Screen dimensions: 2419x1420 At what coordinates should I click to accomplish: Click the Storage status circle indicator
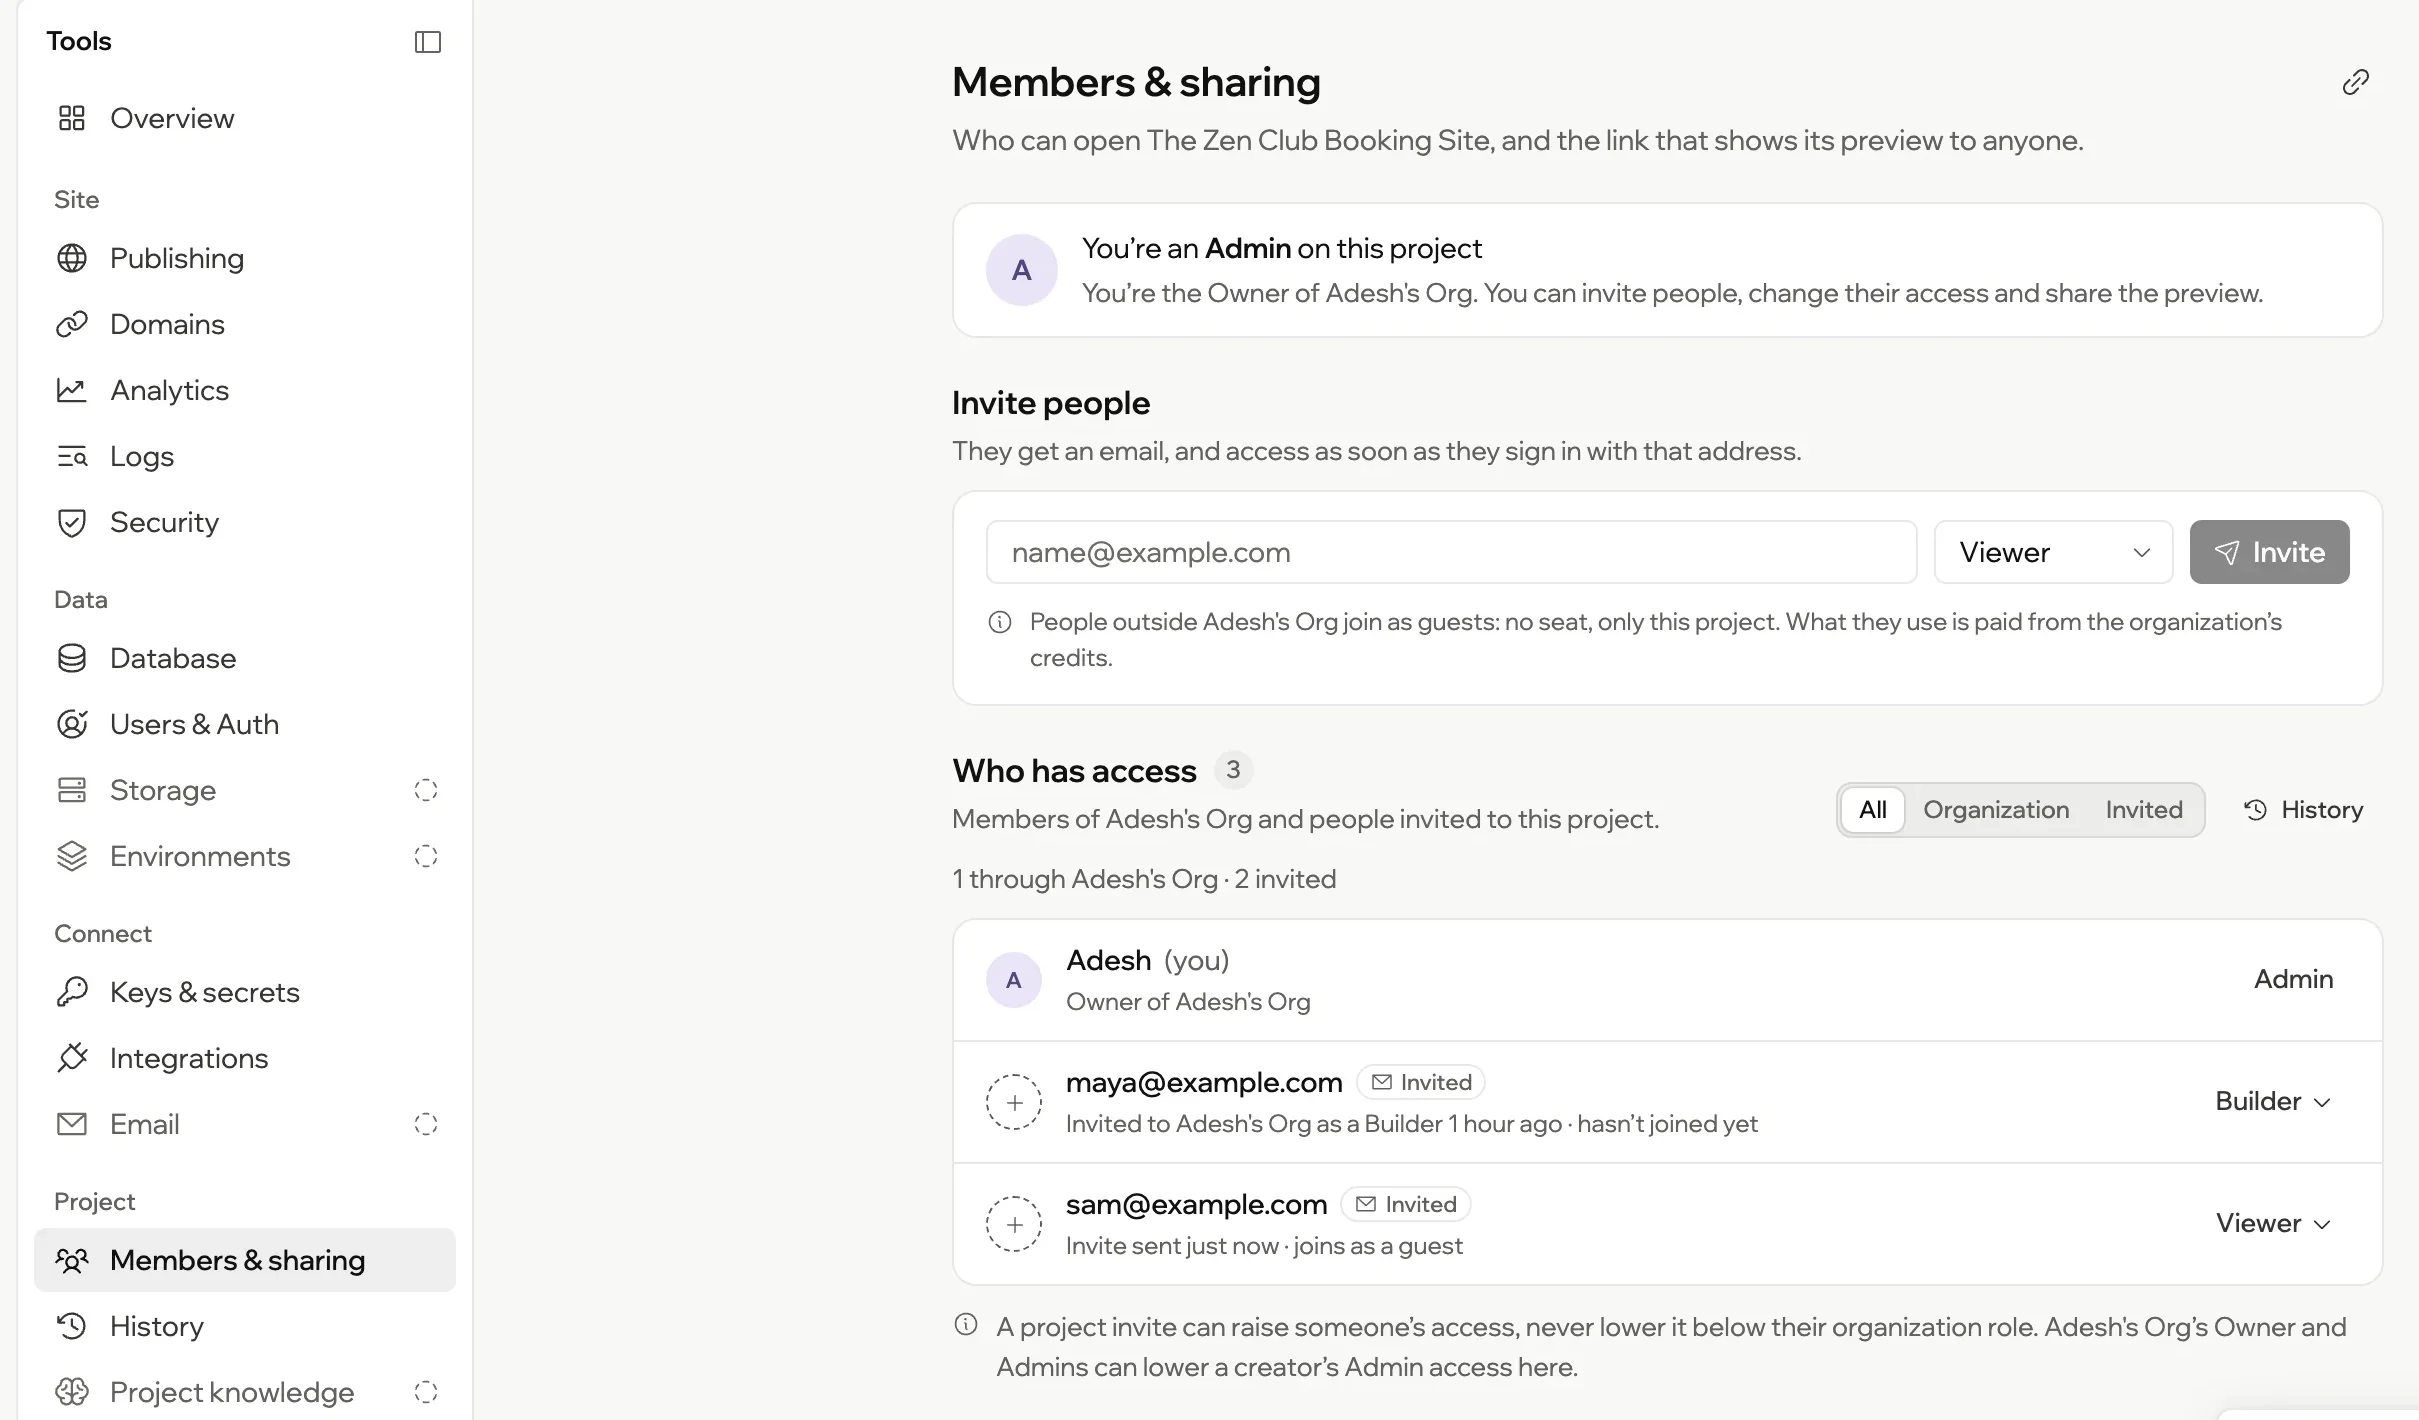tap(426, 790)
